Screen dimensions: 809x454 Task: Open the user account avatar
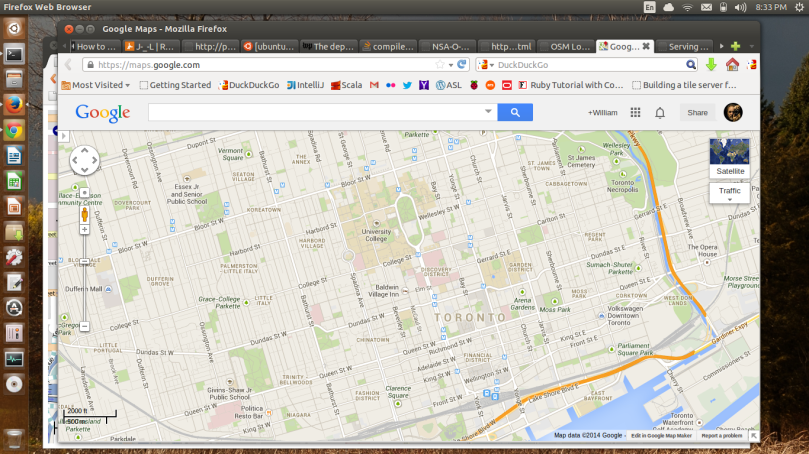coord(733,112)
